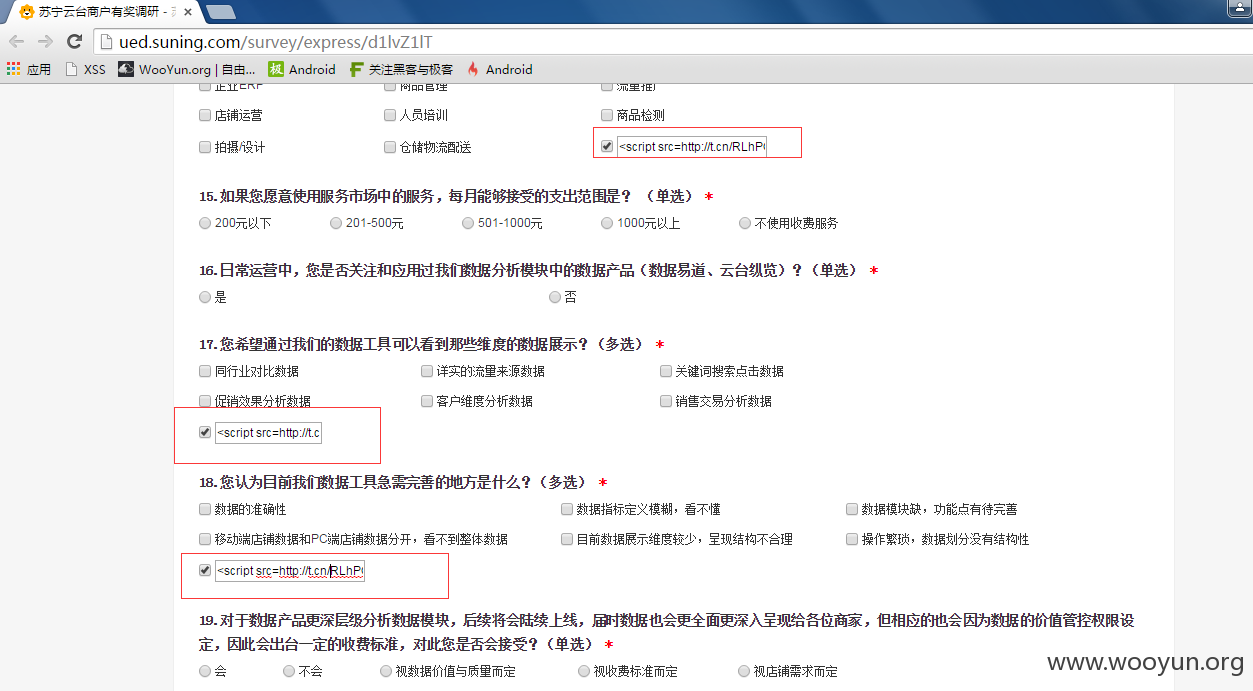This screenshot has width=1253, height=691.
Task: Tick the 客户维度分析数据 checkbox
Action: click(427, 401)
